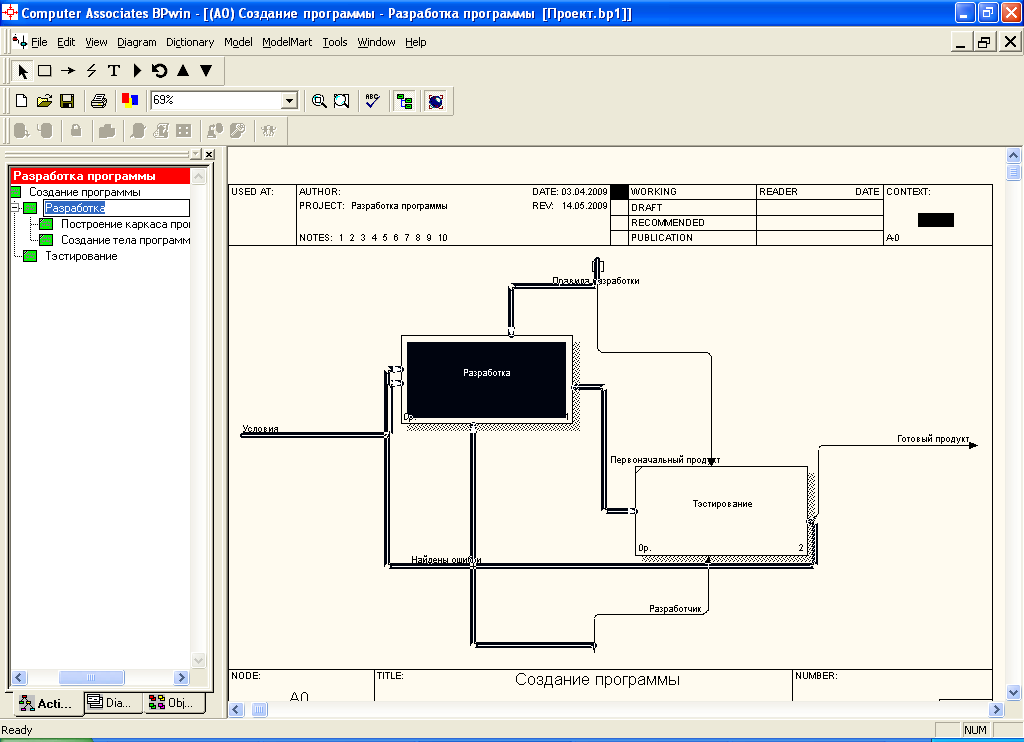Activate the Pointer selection tool
Screen dimensions: 1024x742
[24, 71]
